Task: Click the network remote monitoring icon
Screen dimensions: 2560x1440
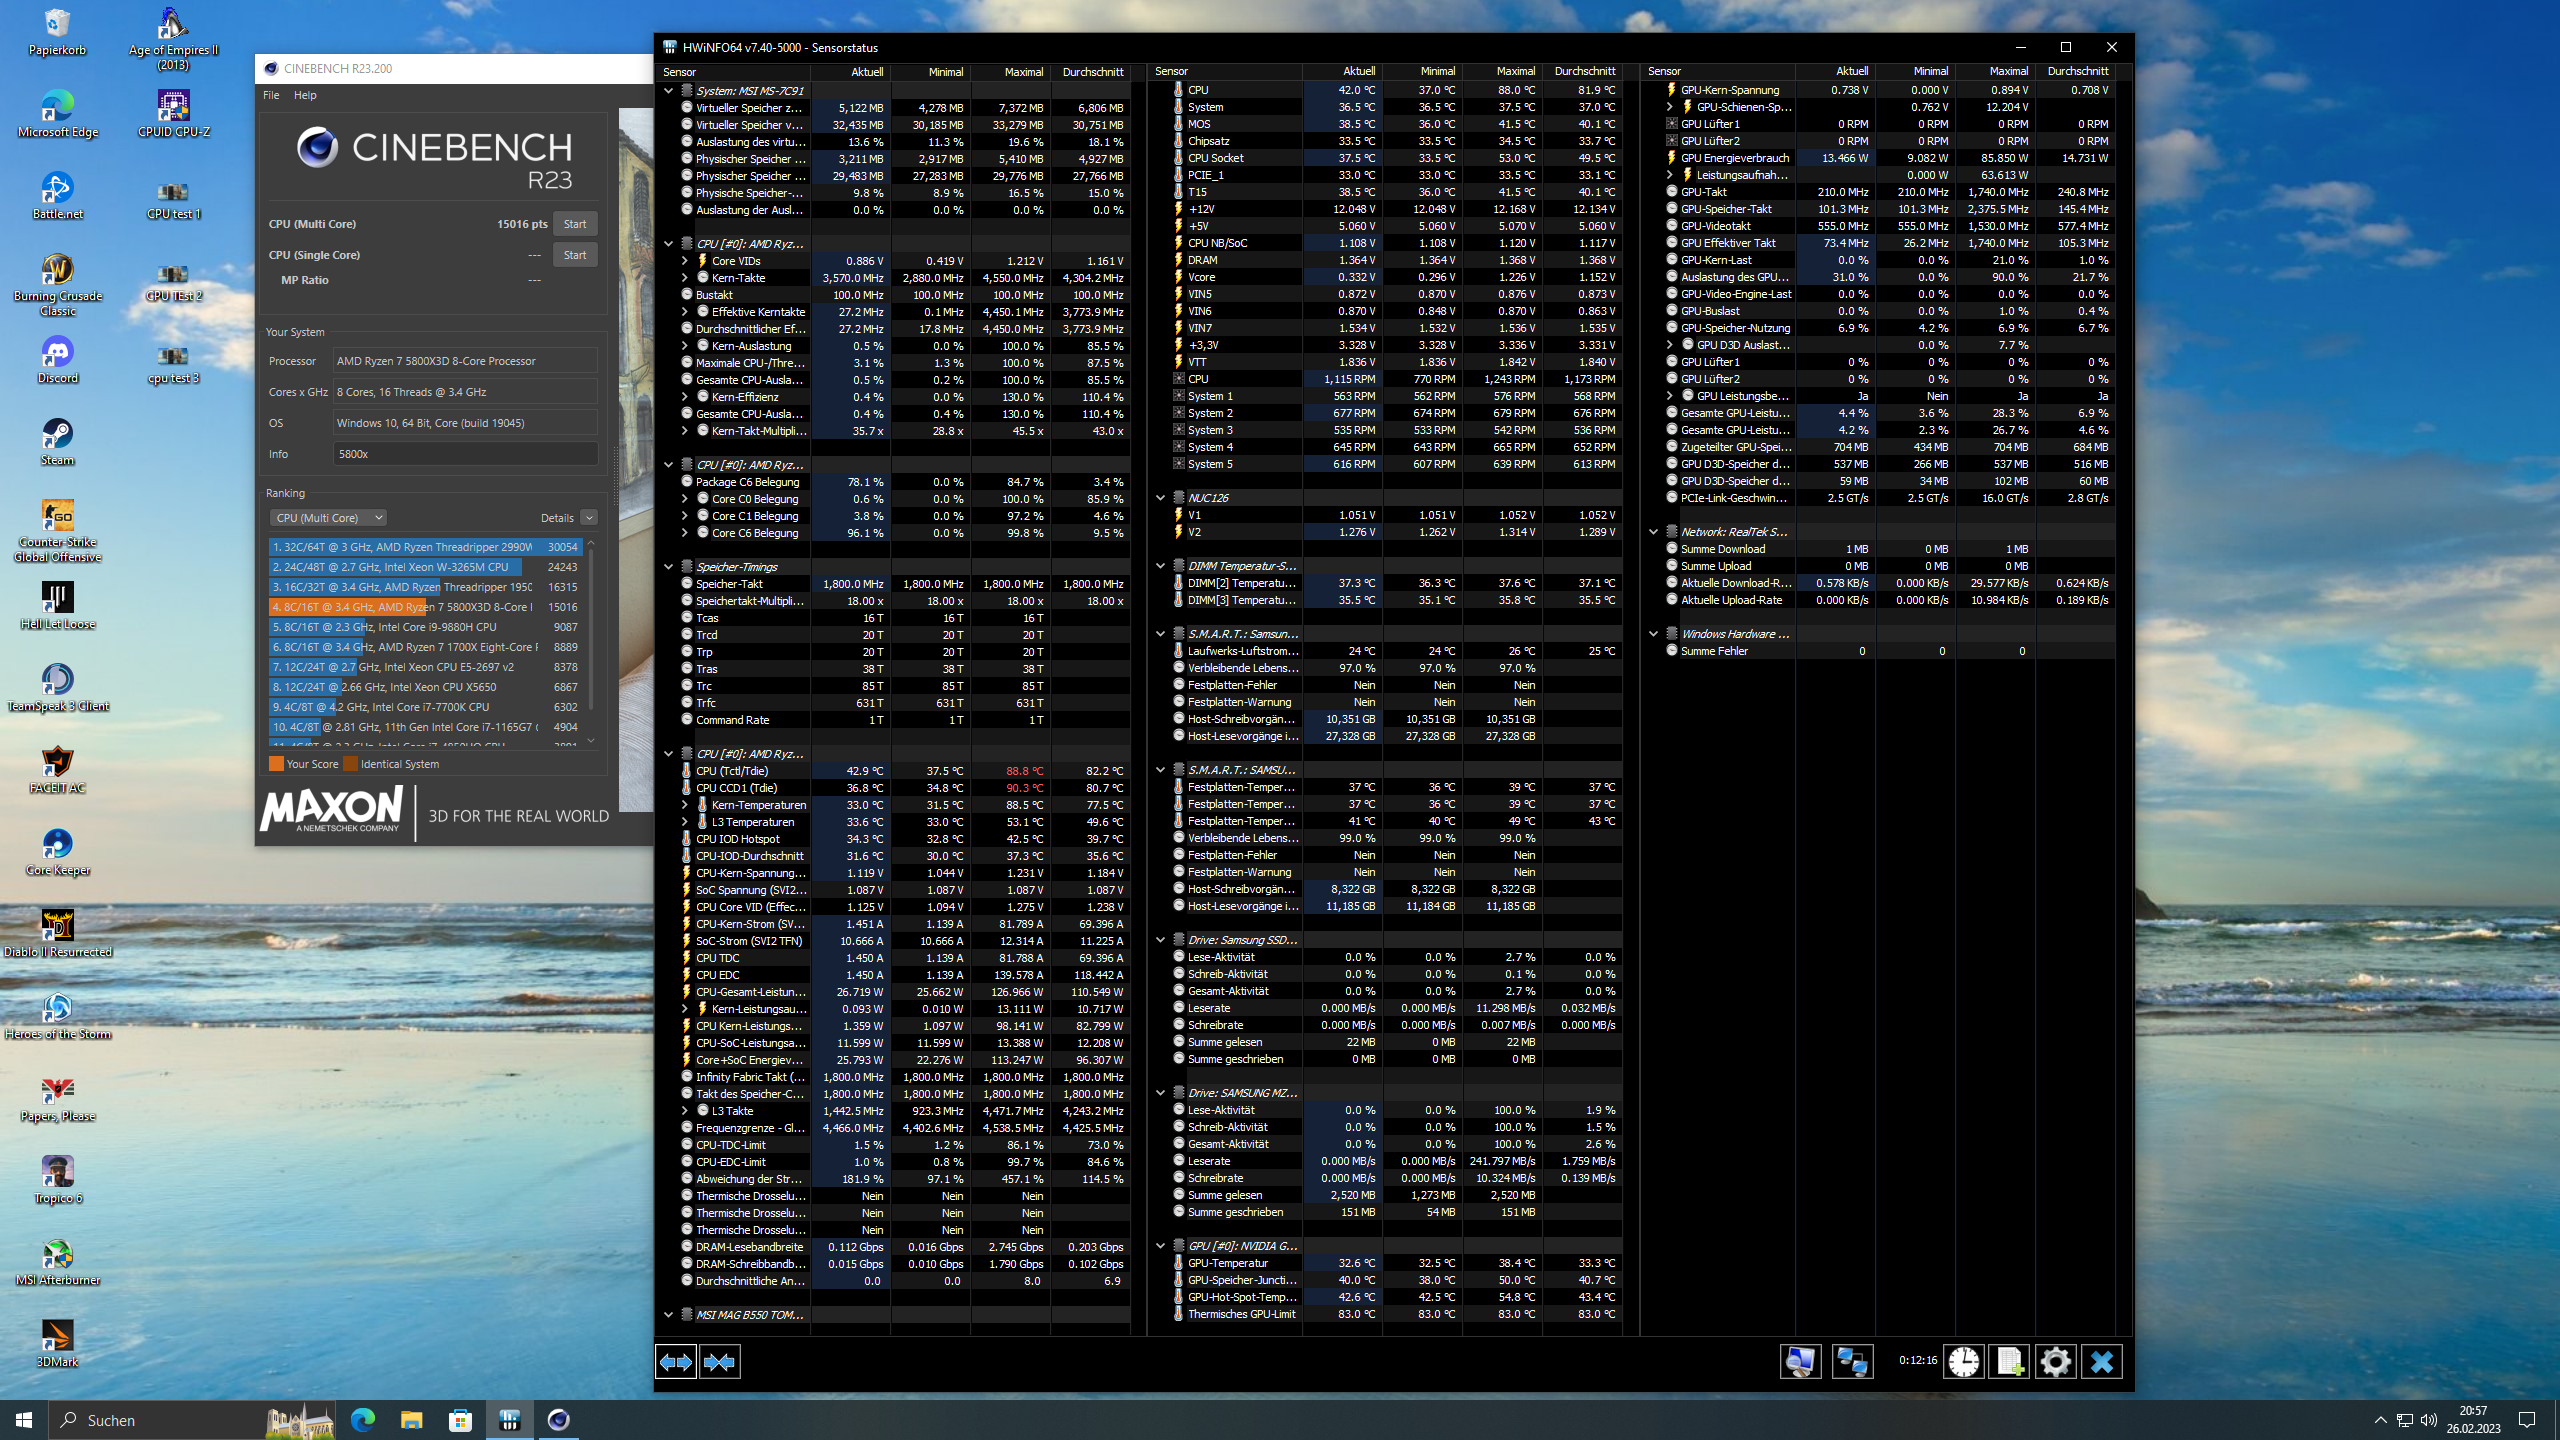Action: click(1852, 1361)
